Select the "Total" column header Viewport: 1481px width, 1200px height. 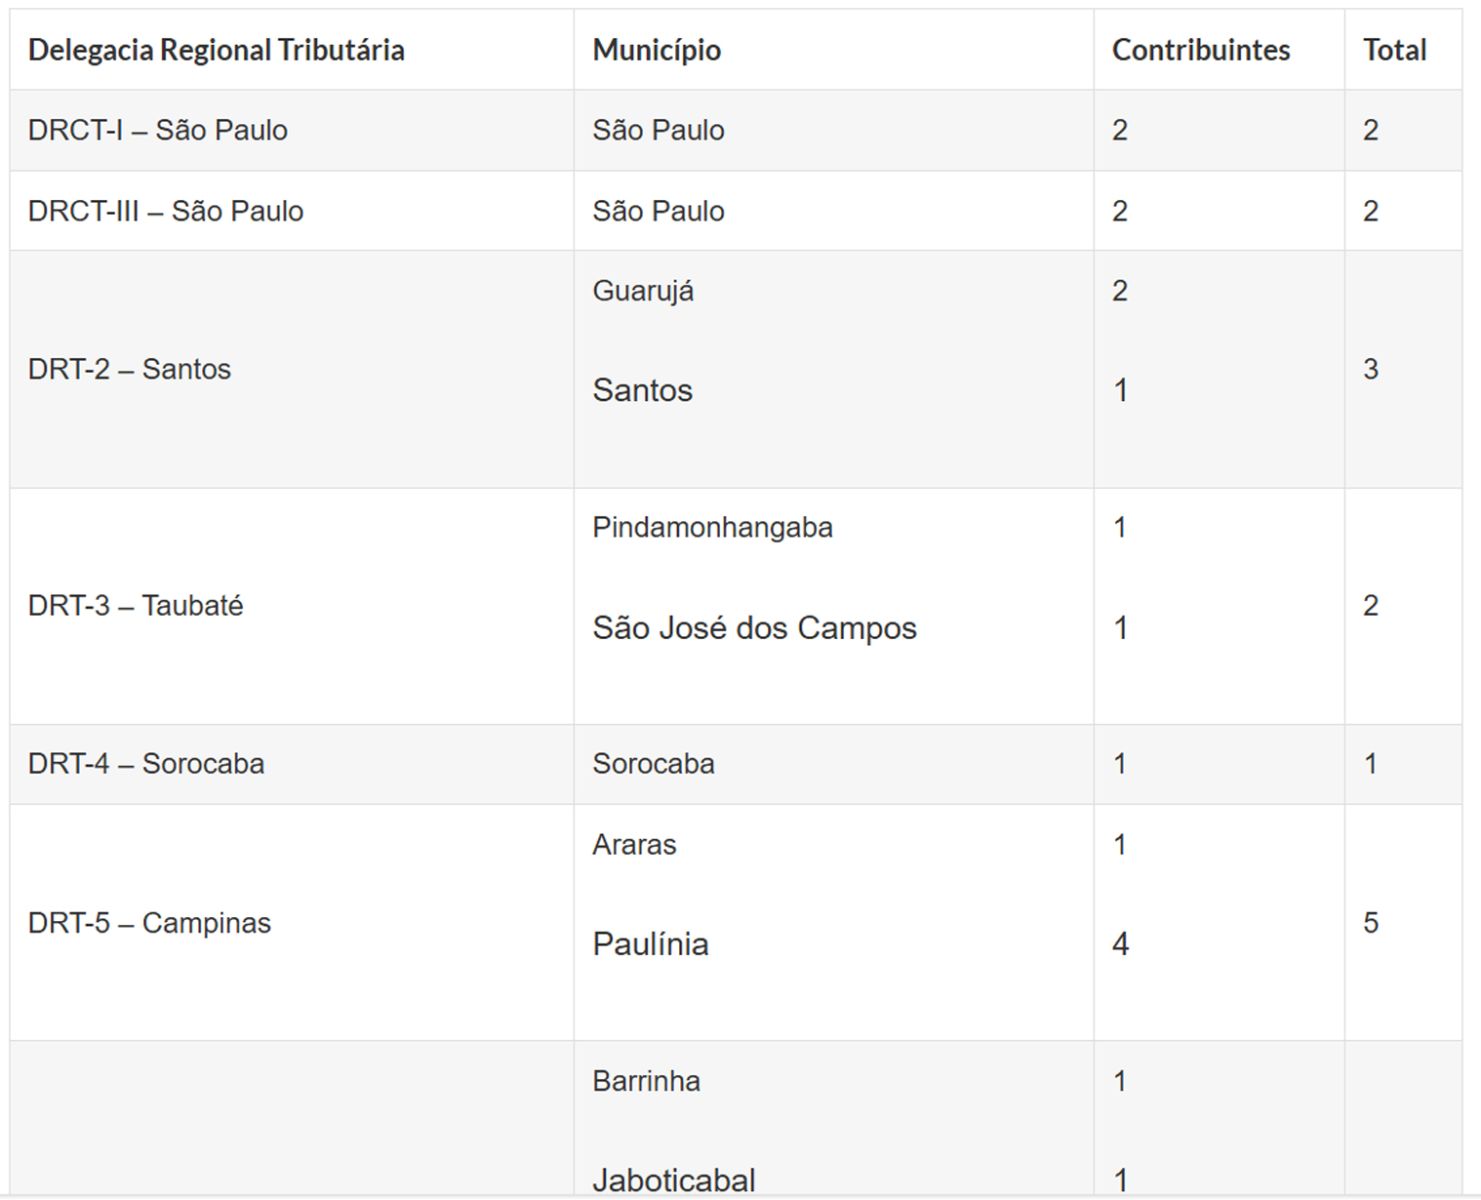(x=1394, y=50)
